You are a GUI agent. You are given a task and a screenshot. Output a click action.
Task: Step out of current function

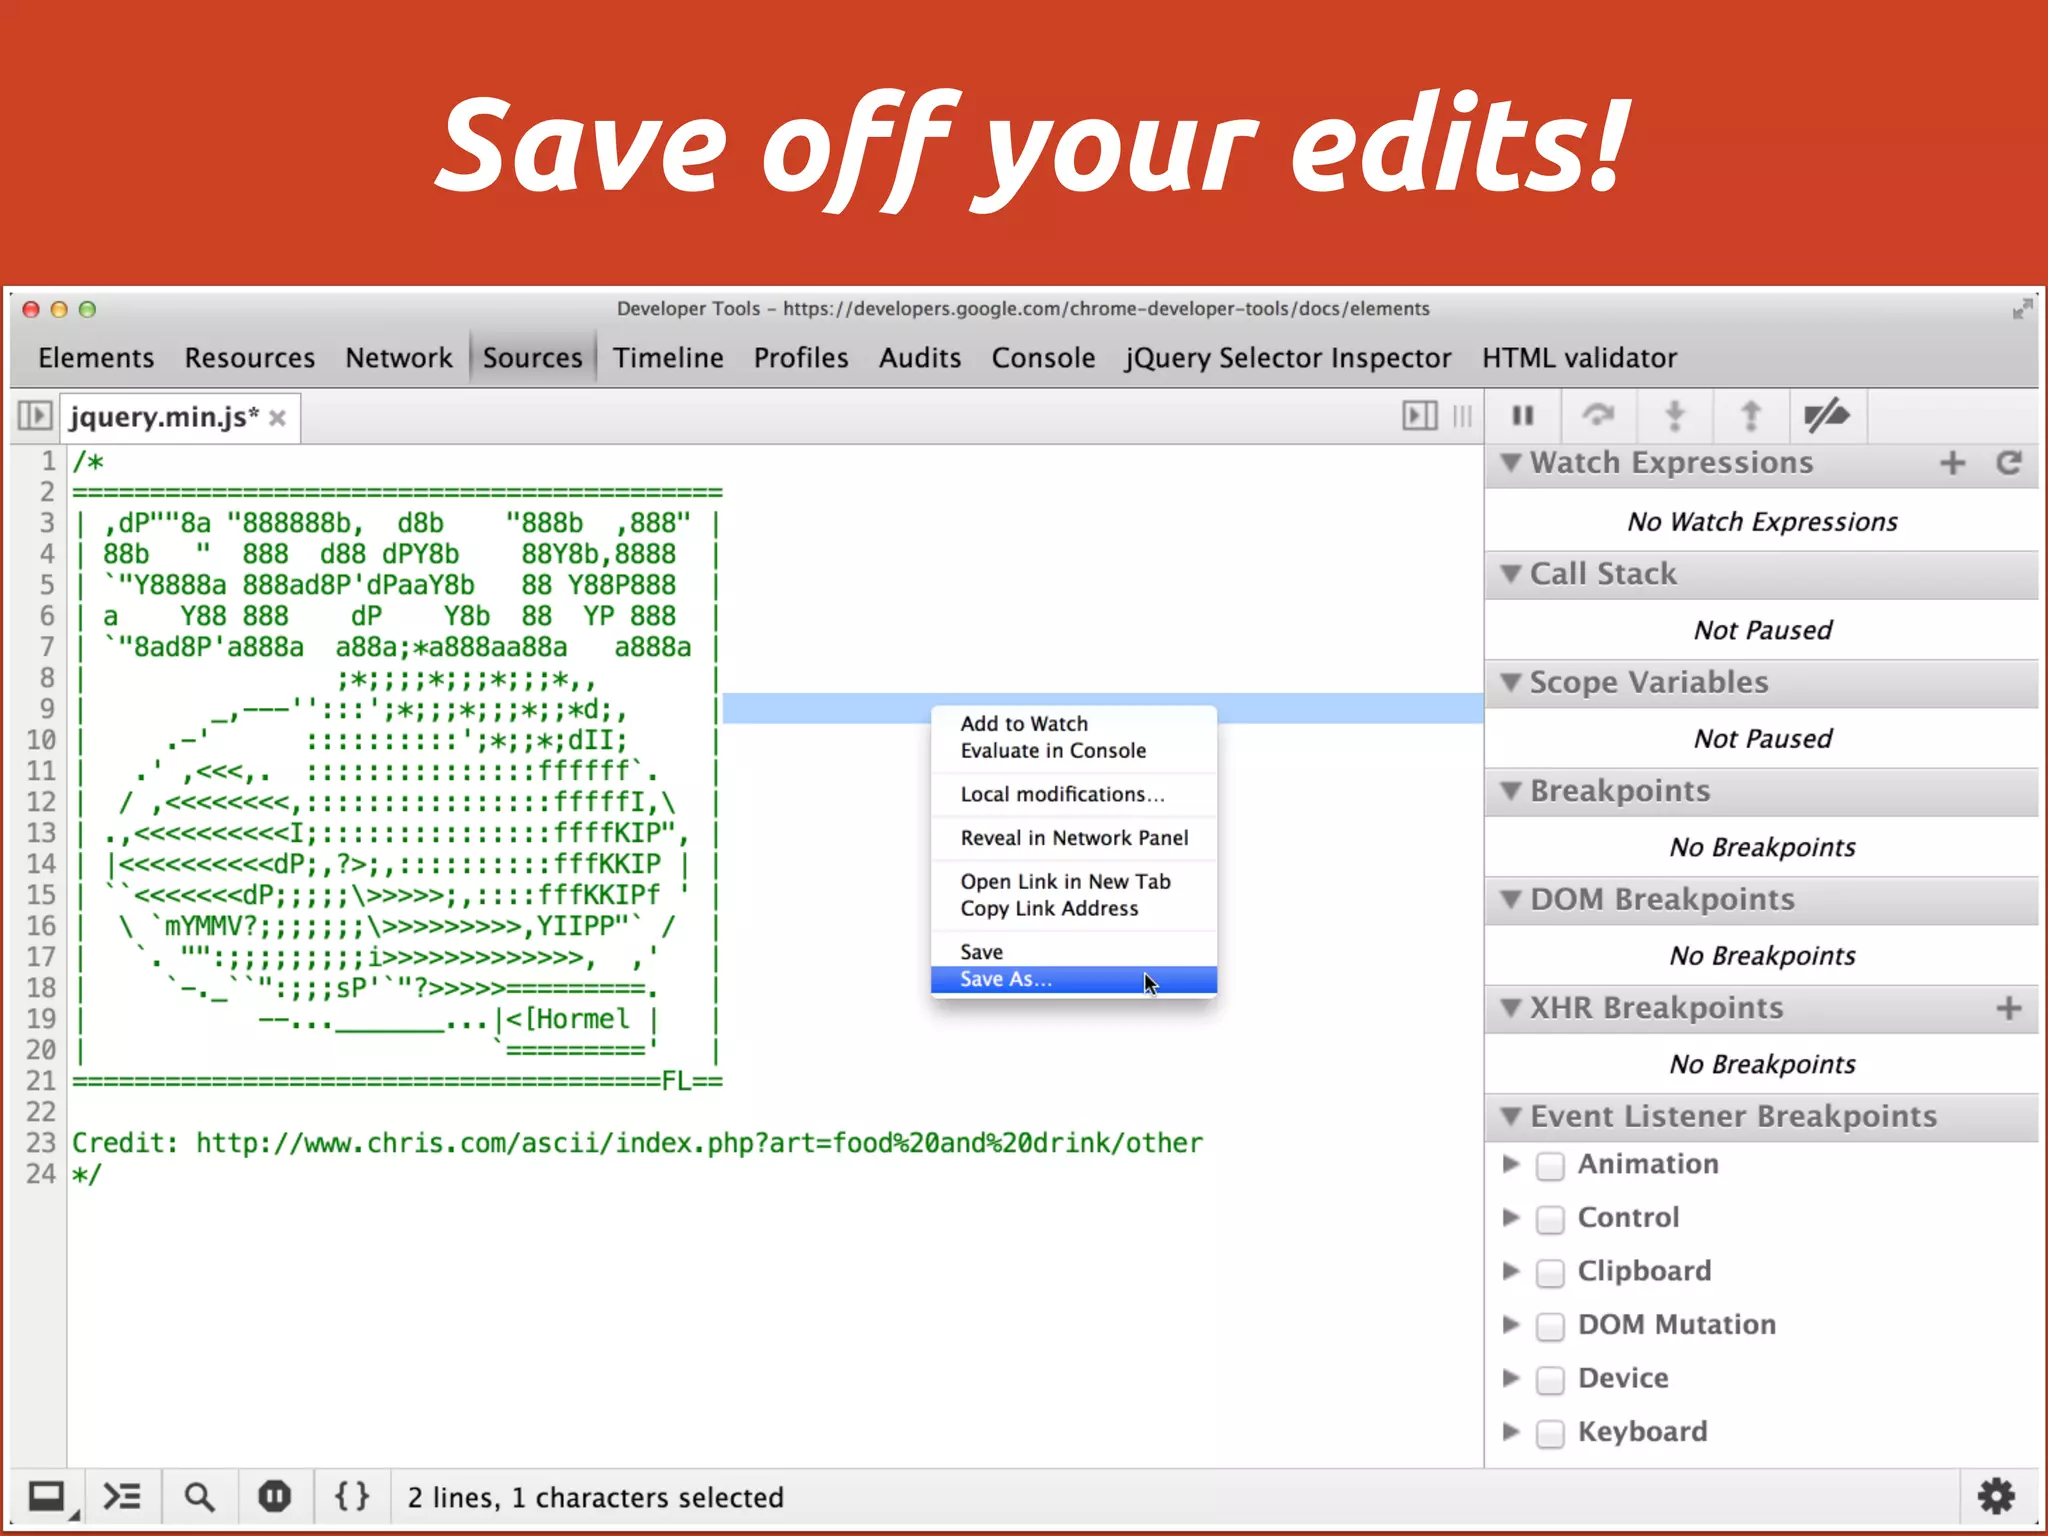click(1750, 415)
